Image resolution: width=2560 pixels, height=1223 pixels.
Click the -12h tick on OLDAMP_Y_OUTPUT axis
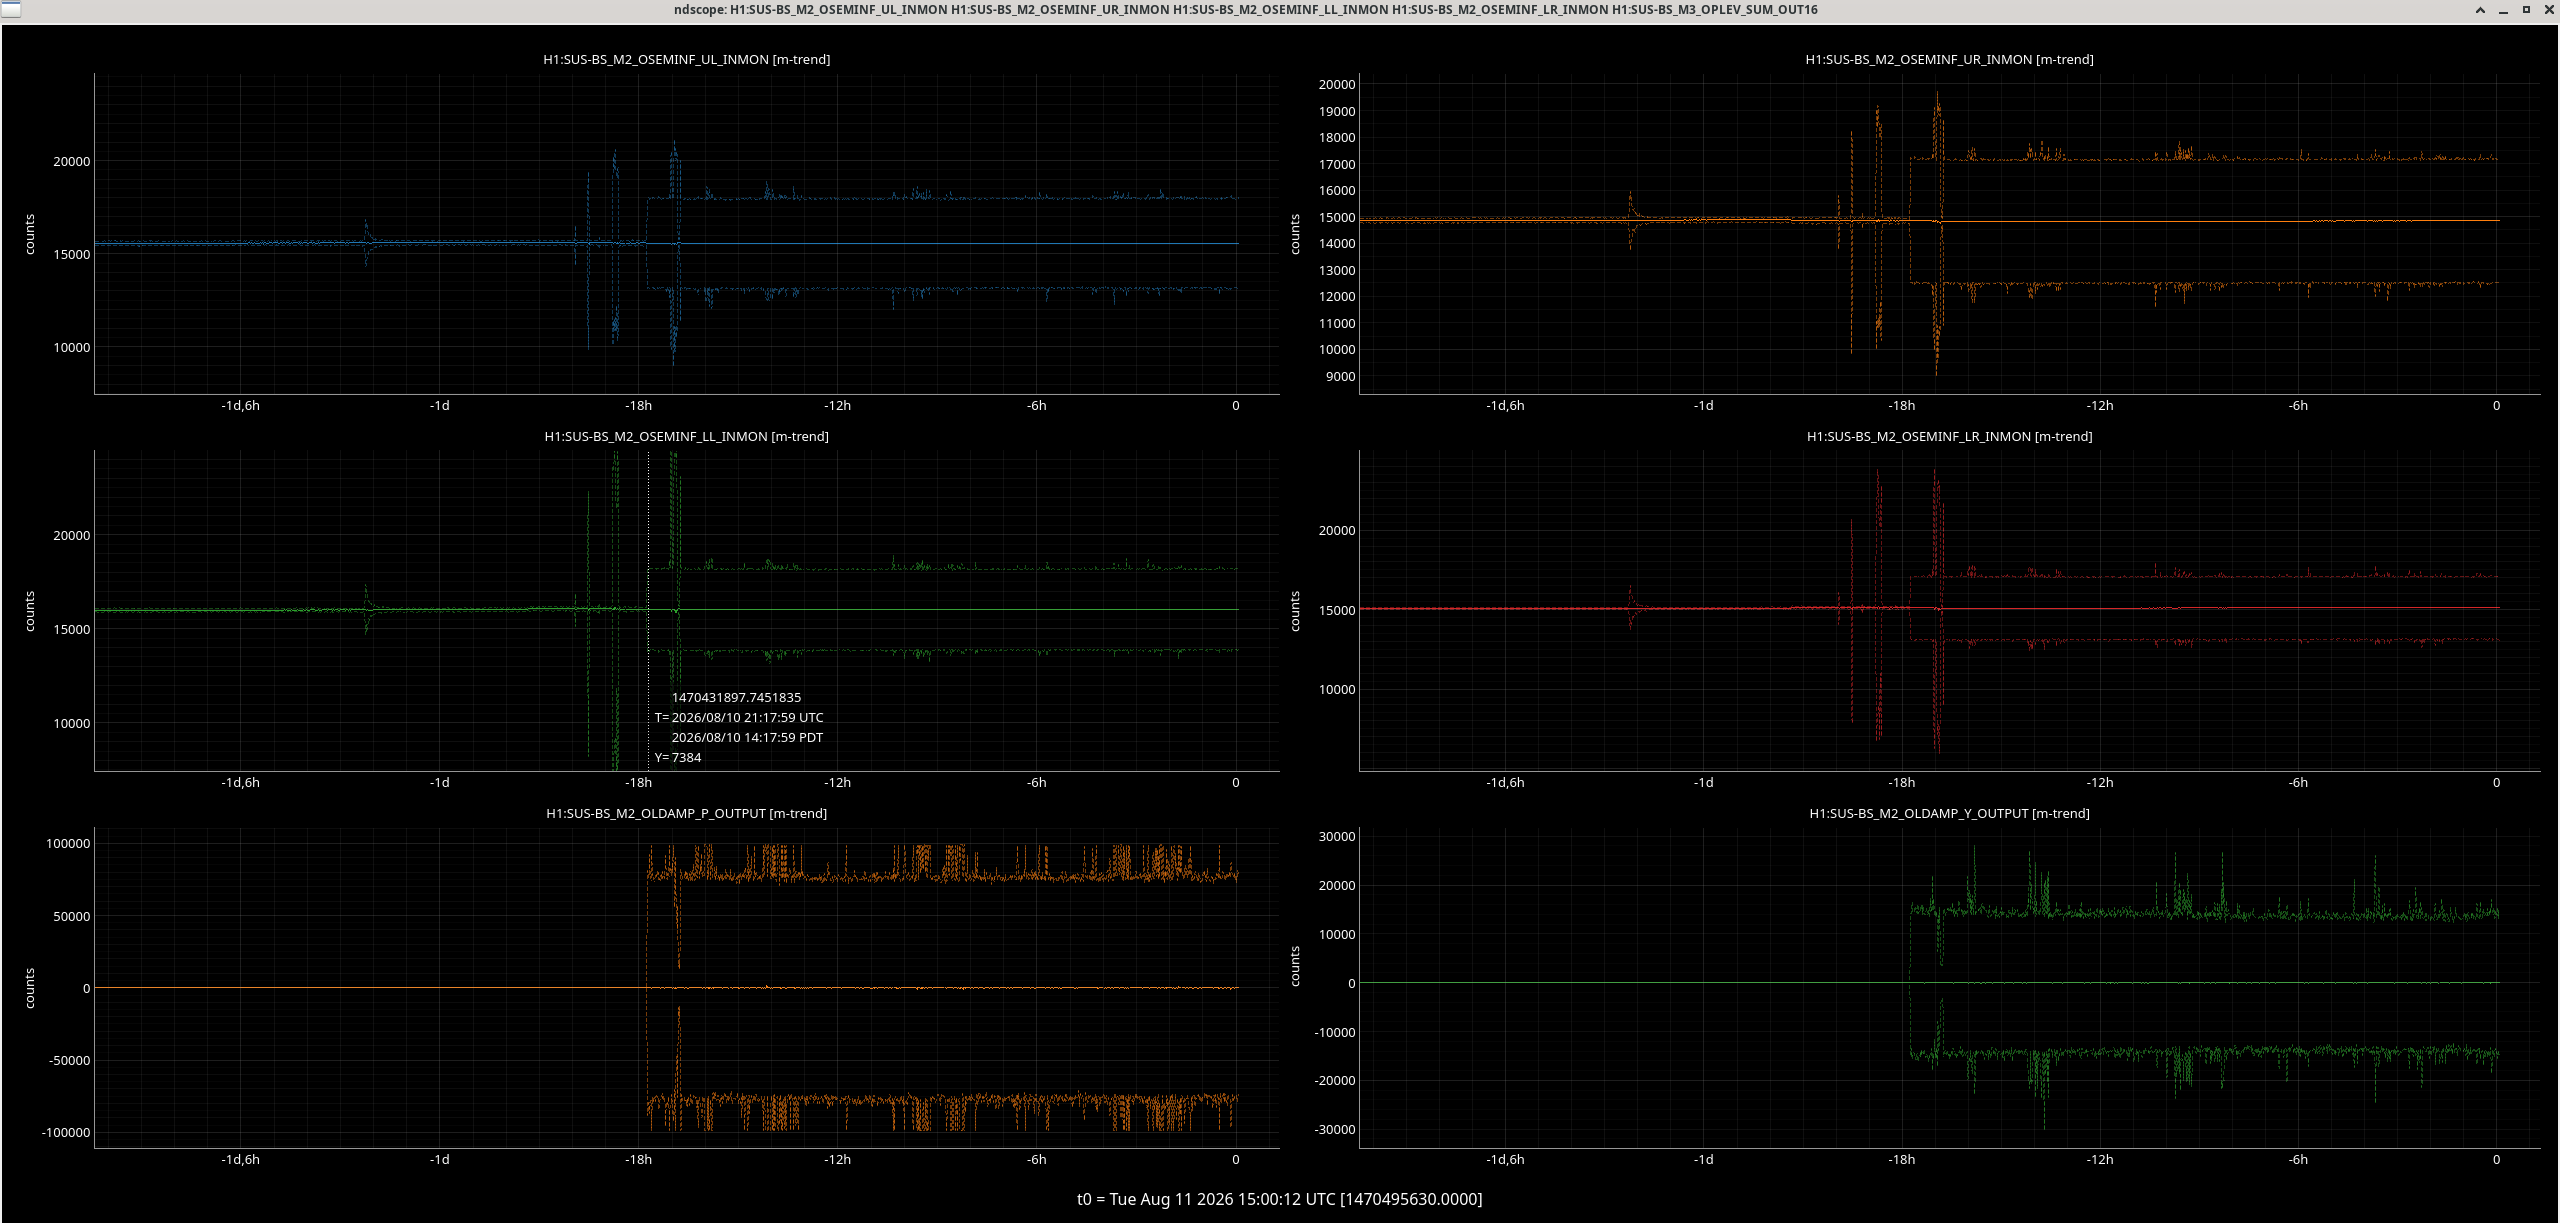[2099, 1159]
